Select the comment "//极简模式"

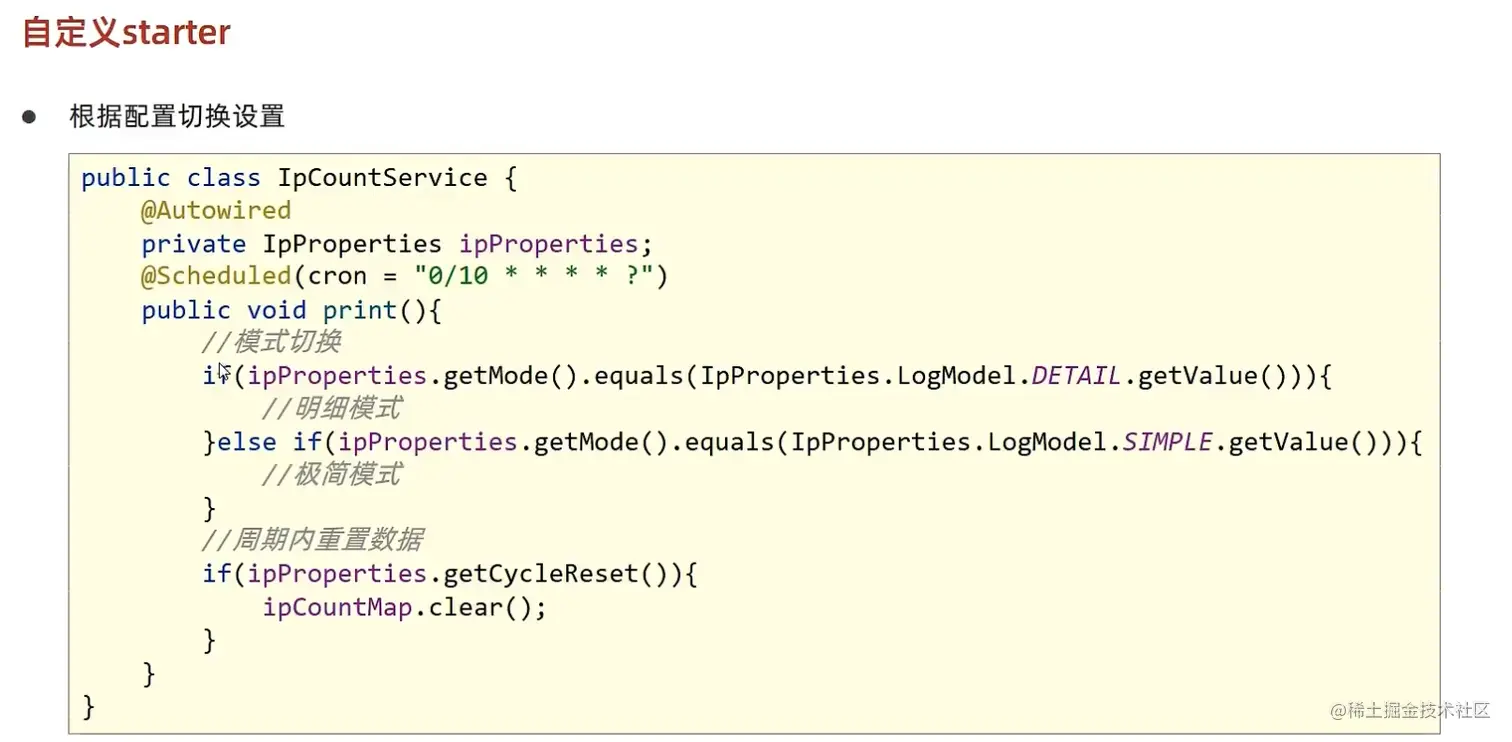pos(331,475)
